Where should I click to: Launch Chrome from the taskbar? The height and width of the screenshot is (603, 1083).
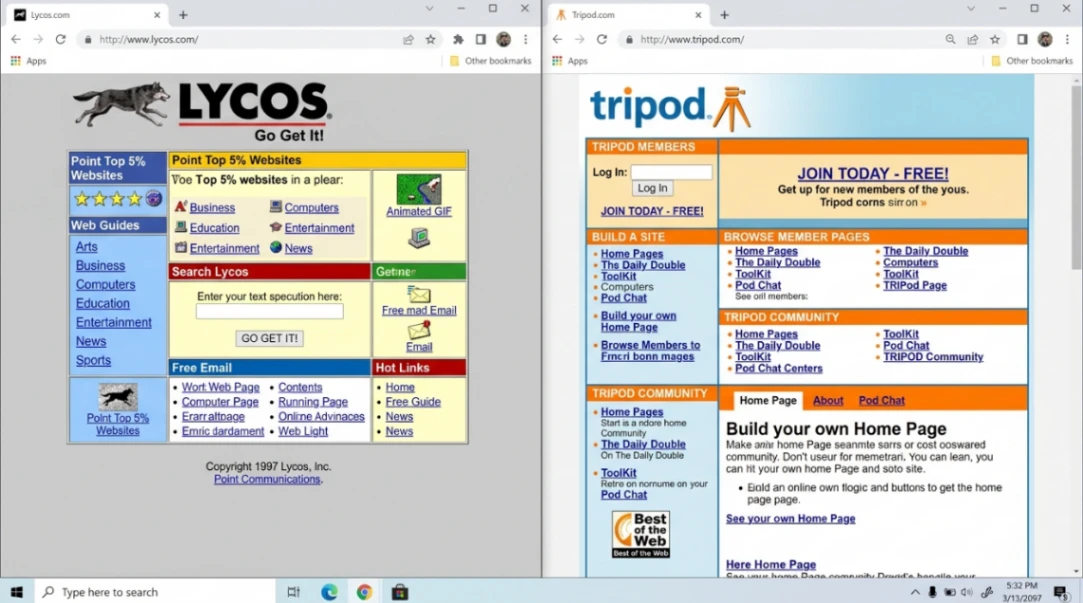pos(364,591)
